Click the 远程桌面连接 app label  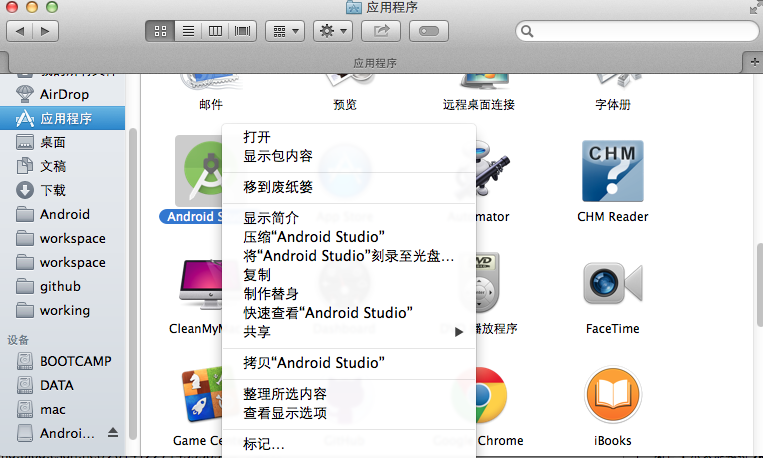click(x=479, y=105)
